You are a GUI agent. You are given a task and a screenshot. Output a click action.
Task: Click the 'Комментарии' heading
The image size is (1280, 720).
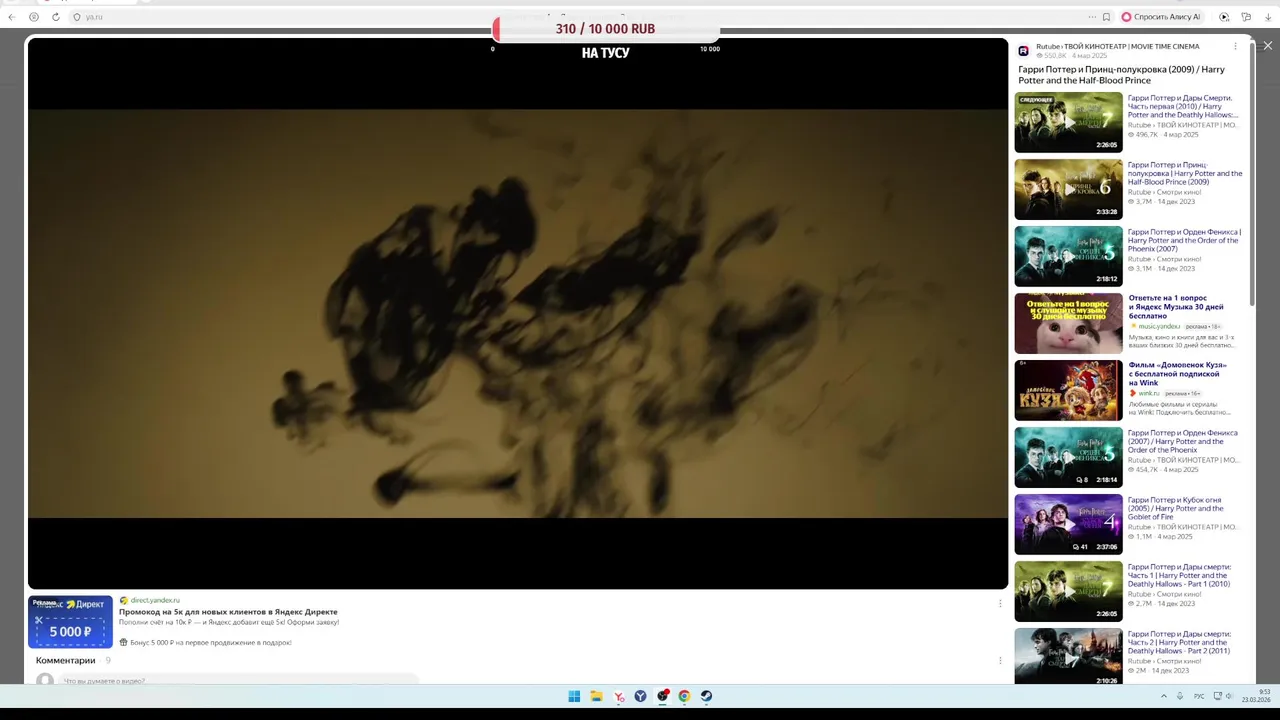66,660
